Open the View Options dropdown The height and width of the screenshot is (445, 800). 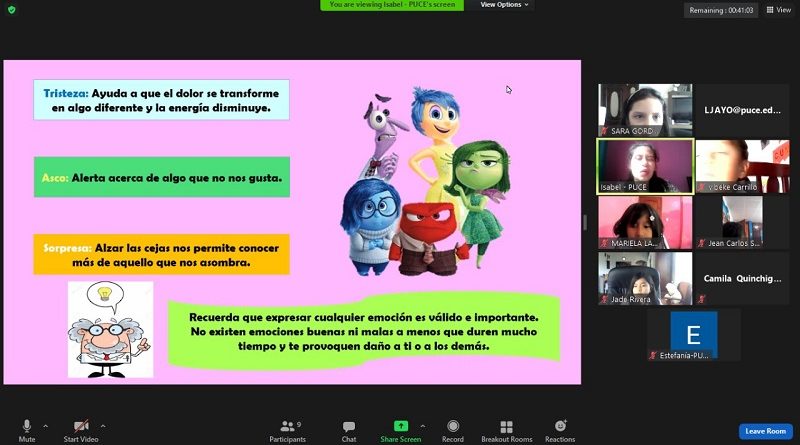pos(504,5)
